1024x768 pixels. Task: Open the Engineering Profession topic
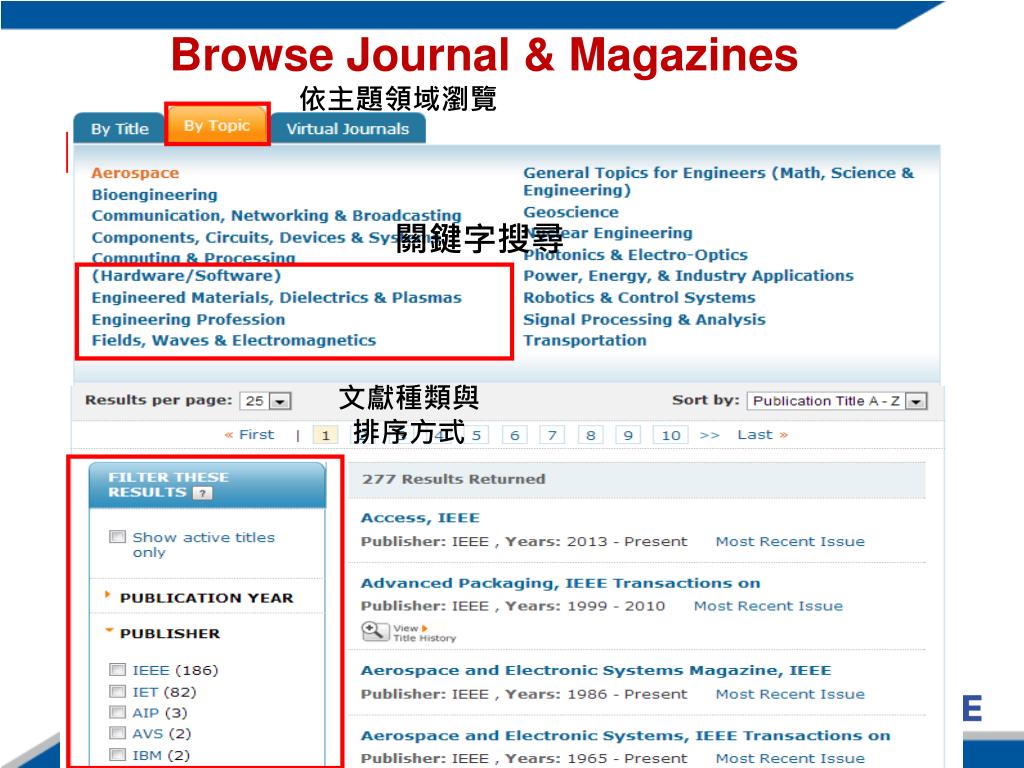coord(188,319)
